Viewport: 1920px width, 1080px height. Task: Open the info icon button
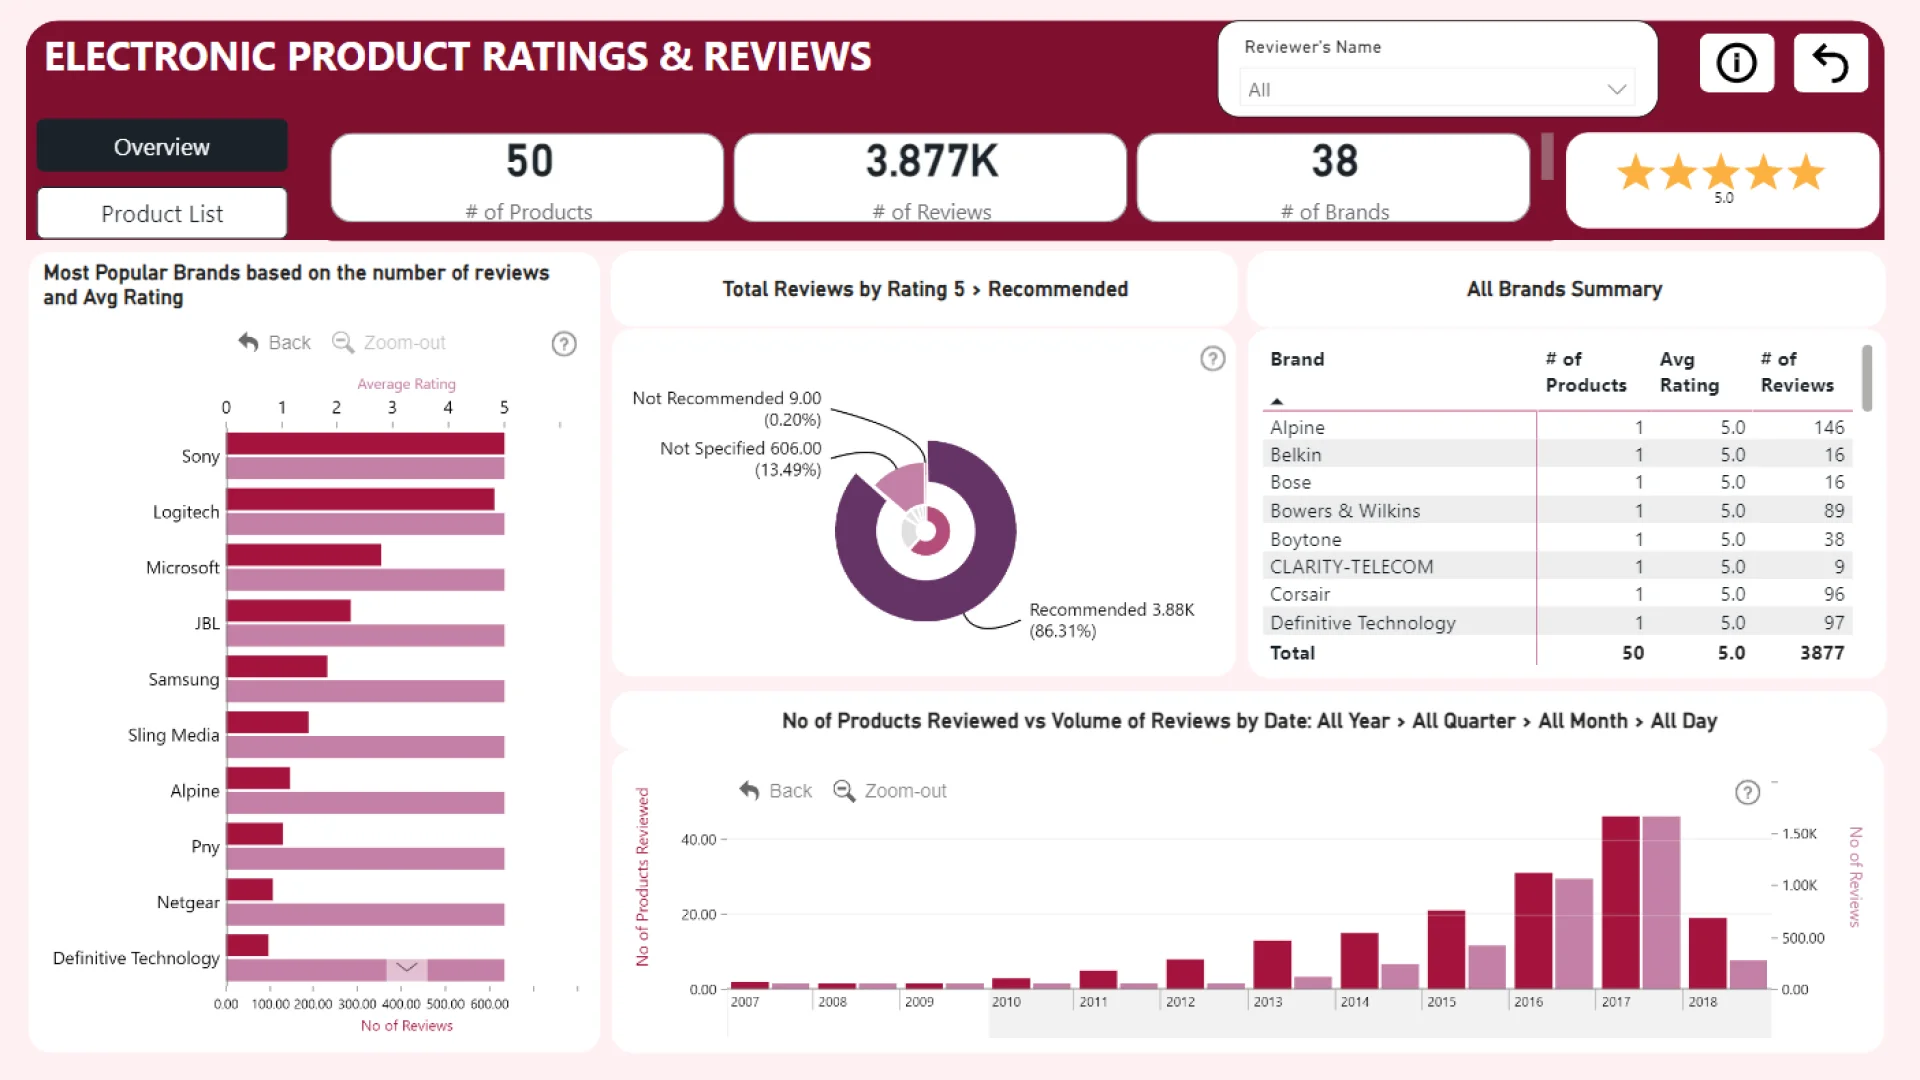(x=1737, y=63)
